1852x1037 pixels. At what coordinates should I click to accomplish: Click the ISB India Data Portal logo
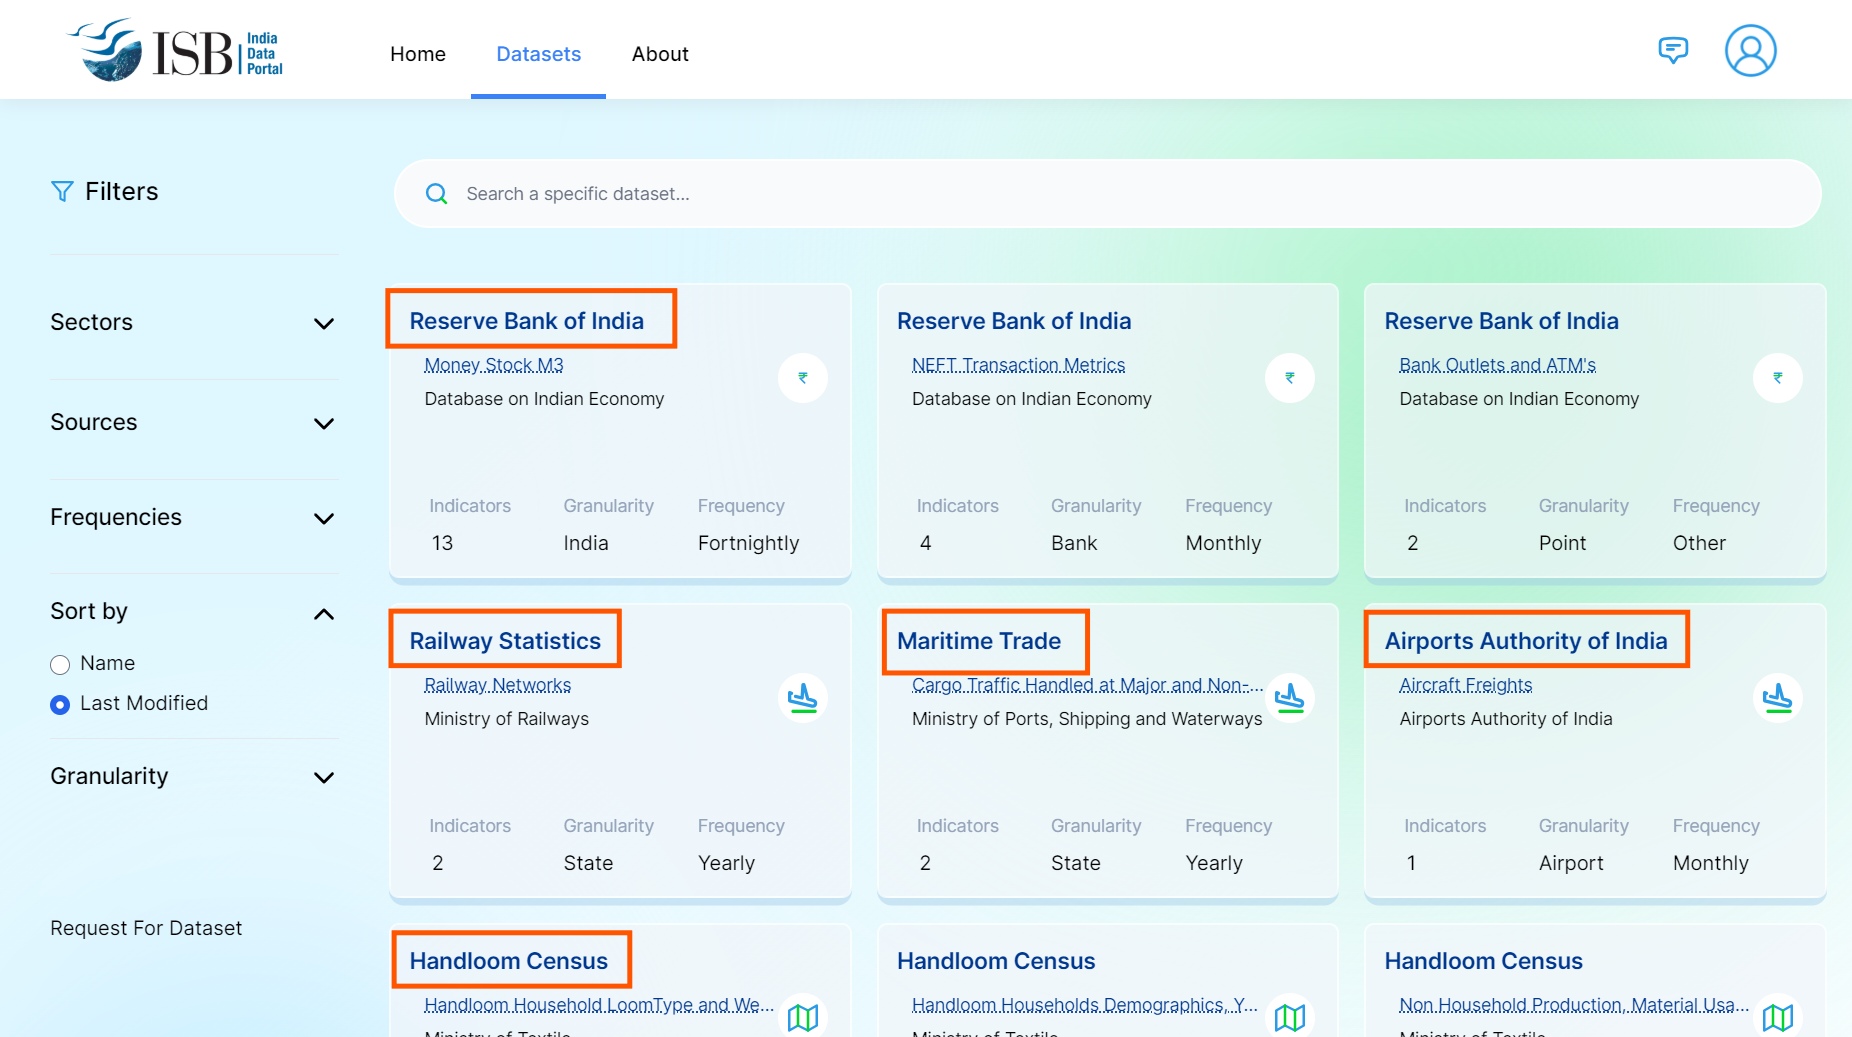[176, 51]
